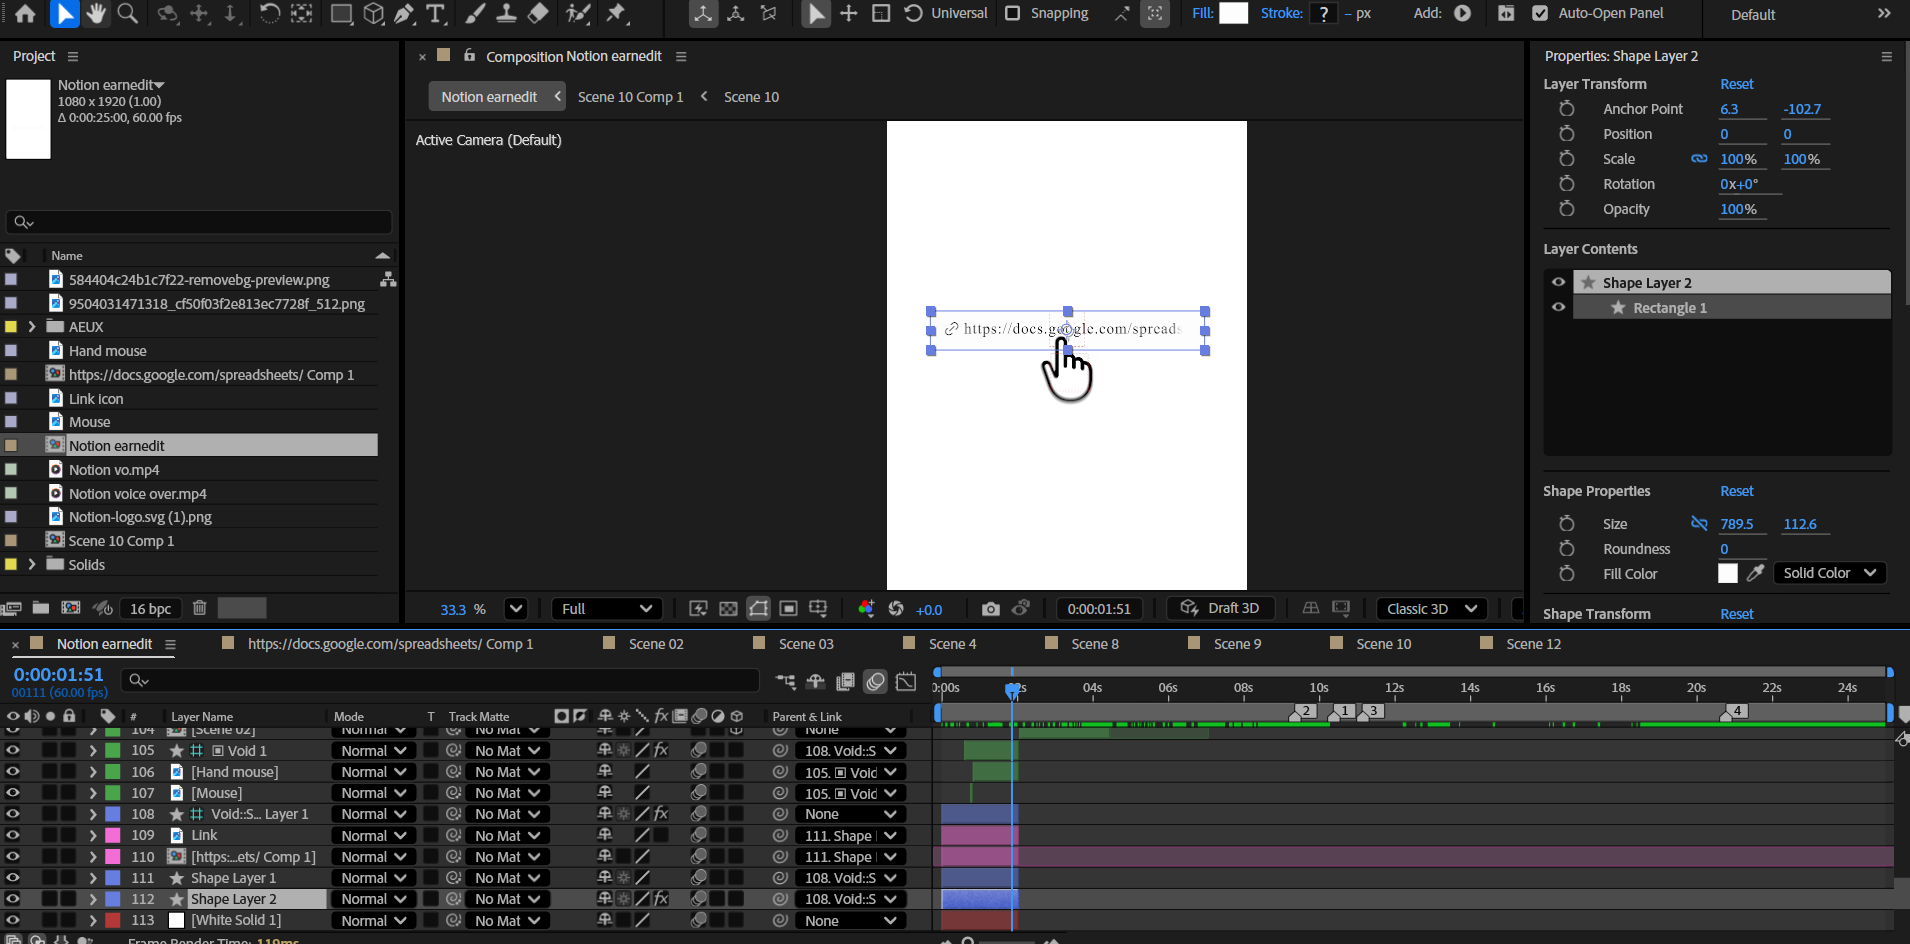Switch to the Scene 02 timeline tab
The height and width of the screenshot is (944, 1910).
click(656, 644)
